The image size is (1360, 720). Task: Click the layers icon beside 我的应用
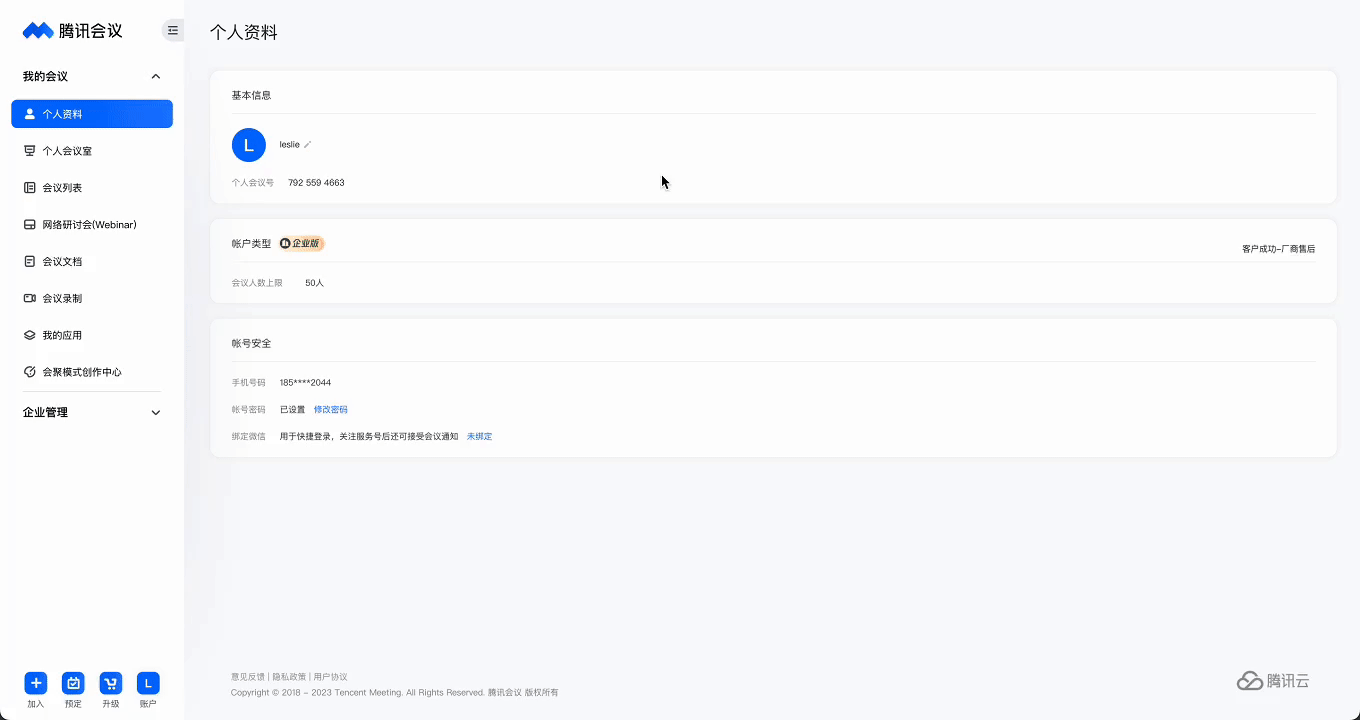pos(30,336)
